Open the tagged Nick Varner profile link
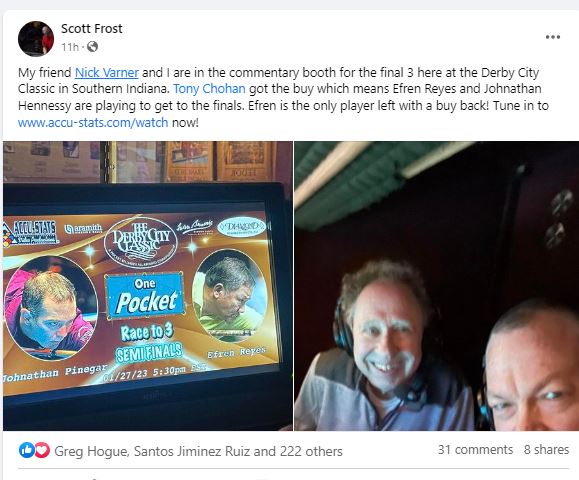 click(107, 72)
